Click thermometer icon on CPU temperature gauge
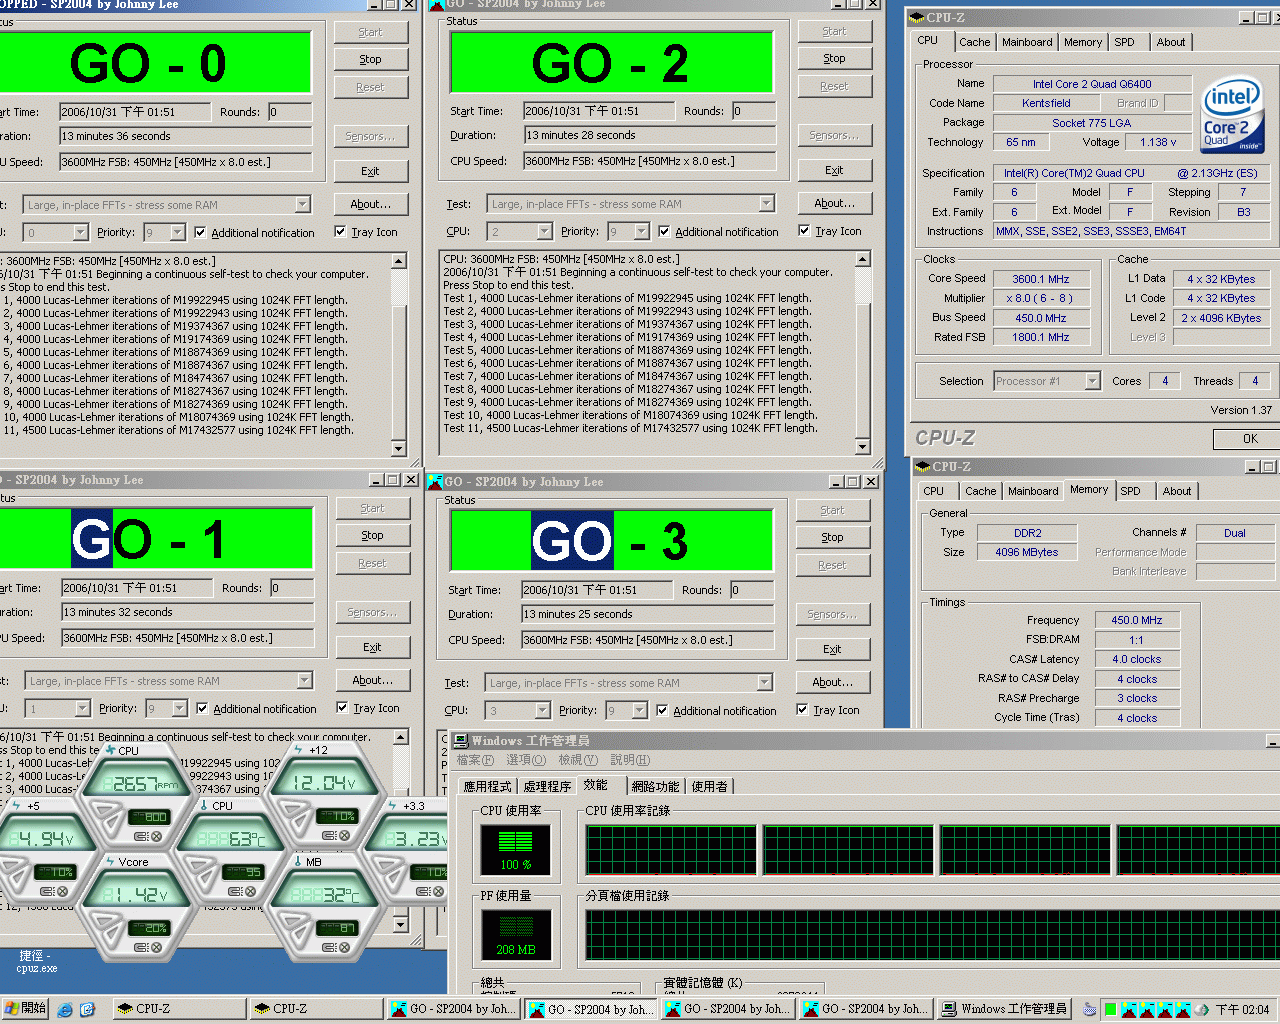 [x=204, y=805]
